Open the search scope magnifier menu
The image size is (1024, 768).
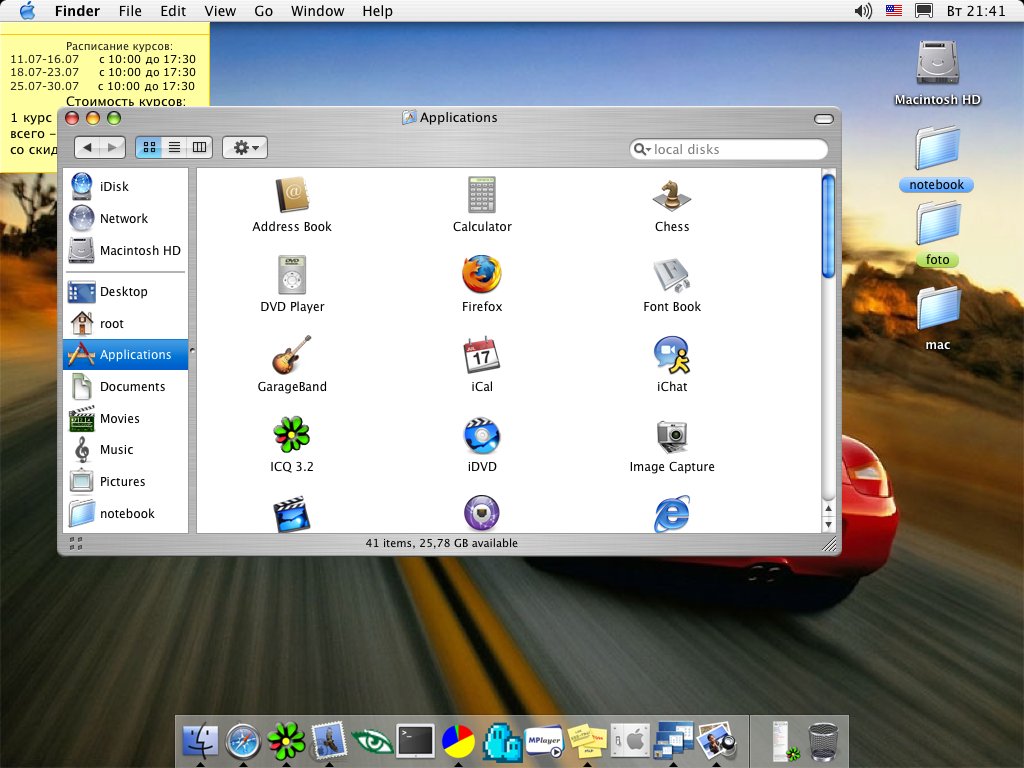[643, 150]
